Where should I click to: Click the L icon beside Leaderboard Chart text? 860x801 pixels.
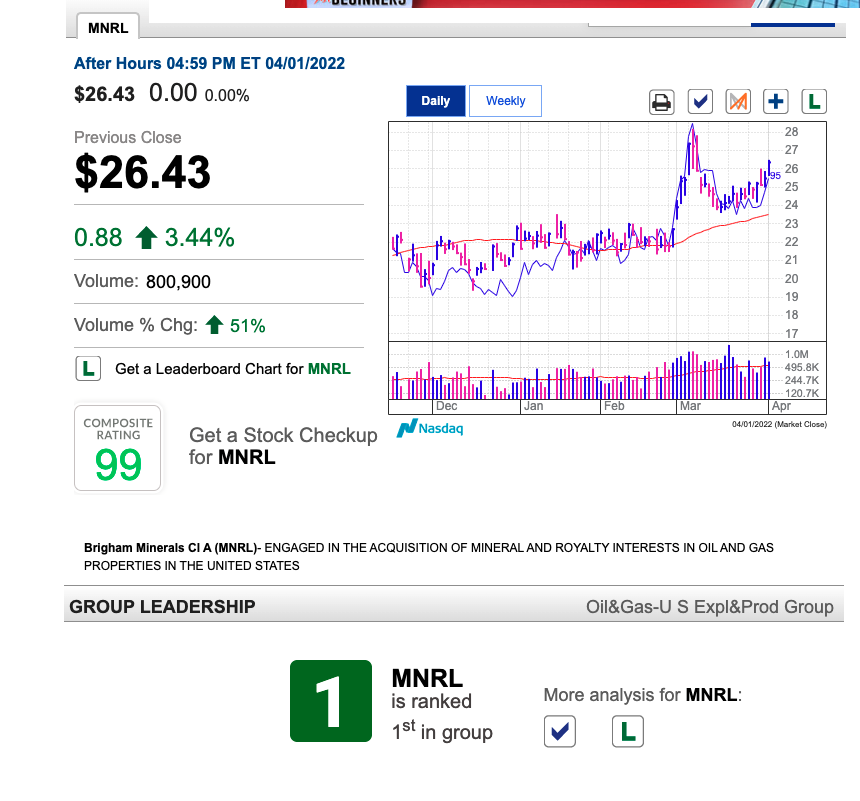pos(88,369)
